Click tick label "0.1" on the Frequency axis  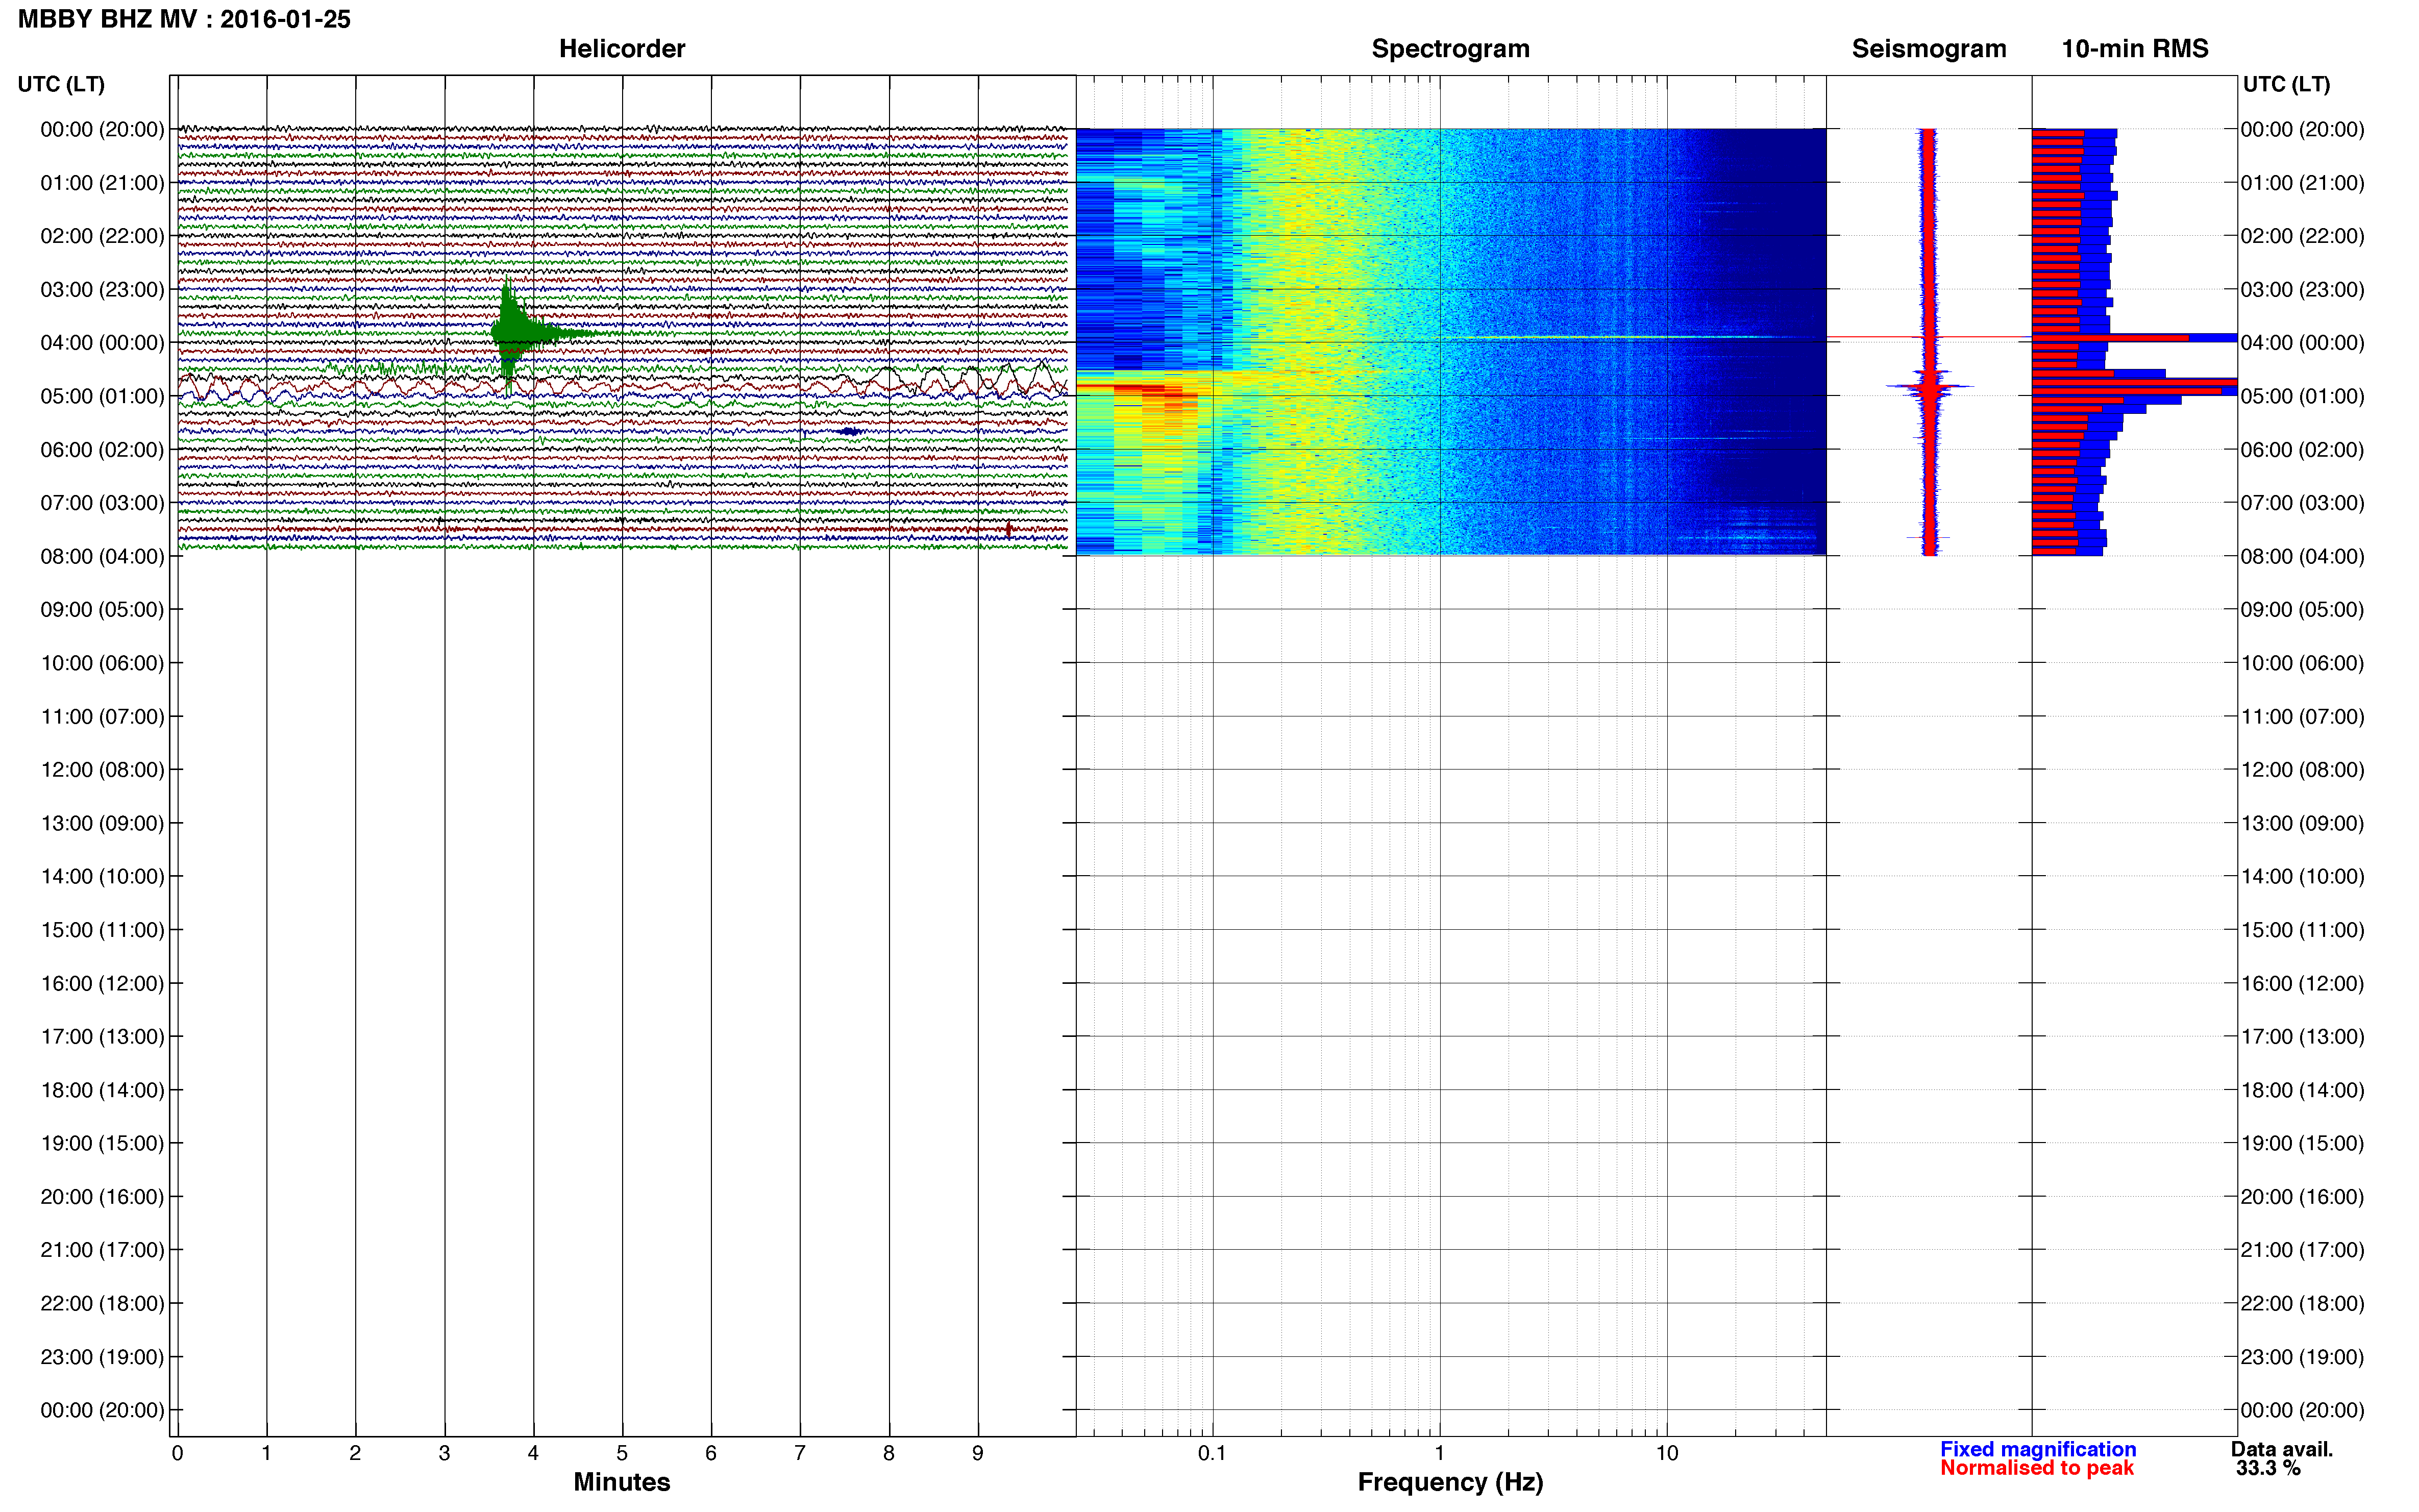click(1212, 1453)
